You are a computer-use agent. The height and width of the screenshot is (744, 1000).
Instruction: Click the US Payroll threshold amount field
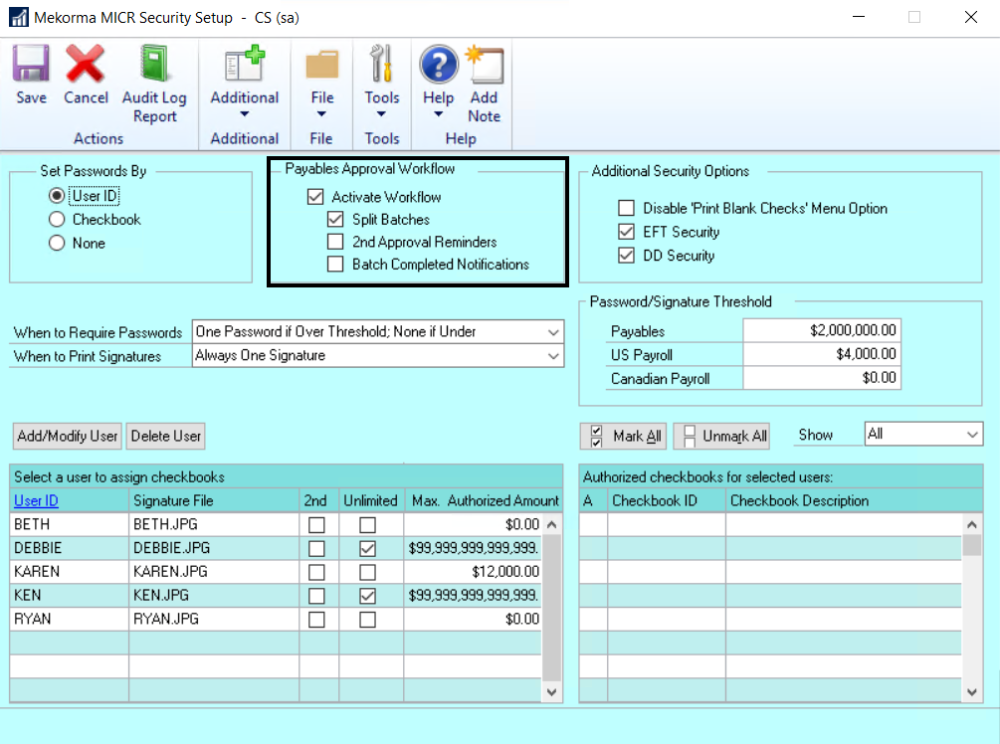(821, 354)
